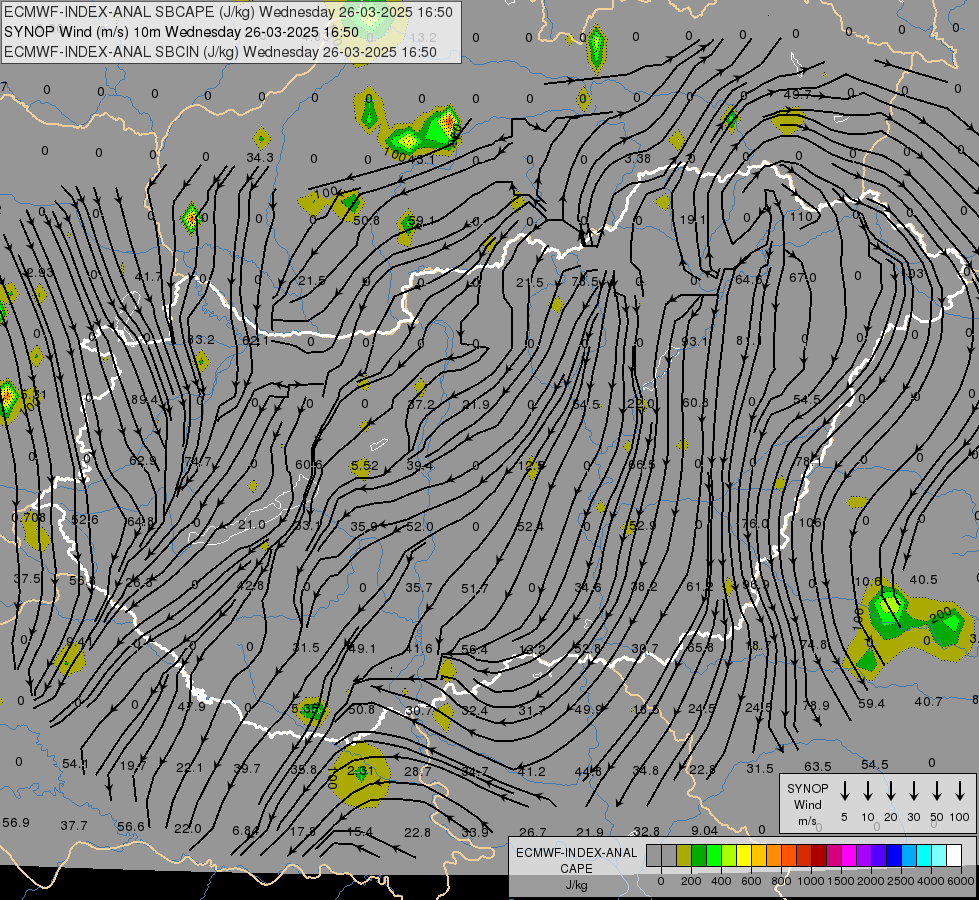The image size is (979, 900).
Task: Click the 'SYNOP Wind m/s' legend label
Action: coord(807,805)
